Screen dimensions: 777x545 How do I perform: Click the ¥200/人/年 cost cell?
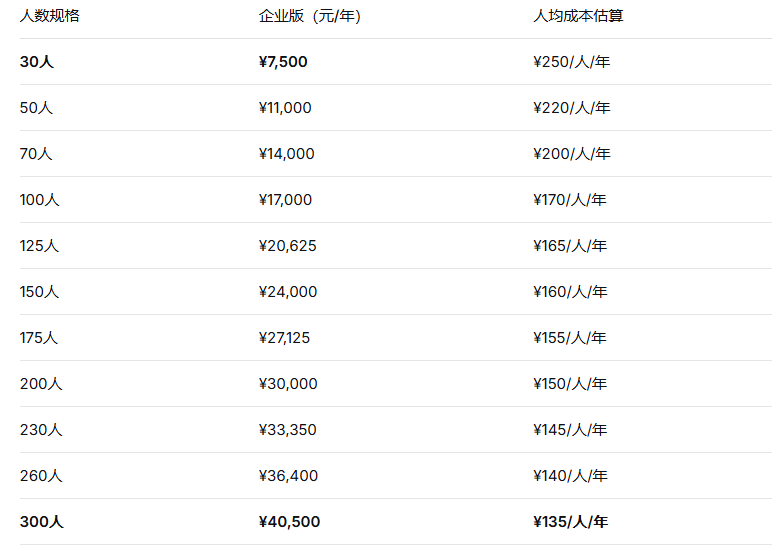571,154
